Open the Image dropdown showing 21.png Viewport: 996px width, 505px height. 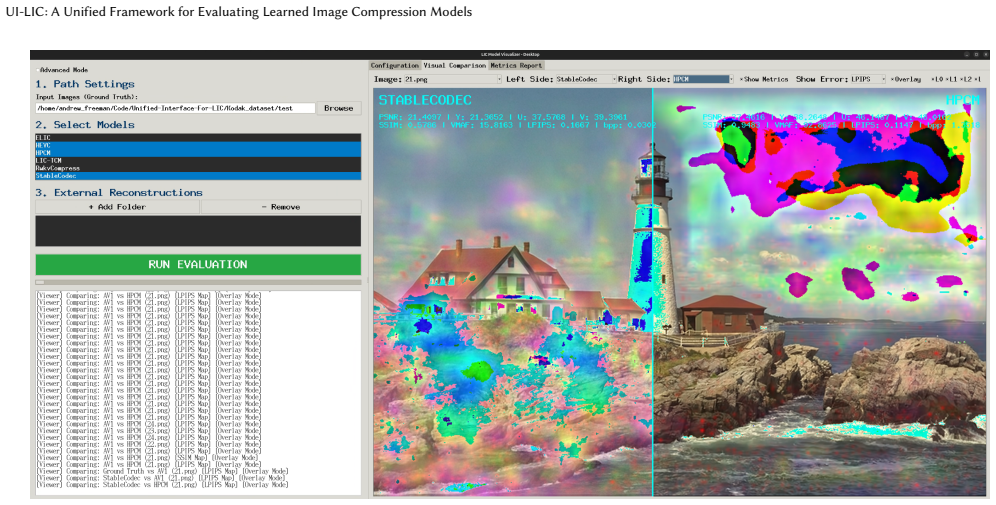click(x=453, y=79)
